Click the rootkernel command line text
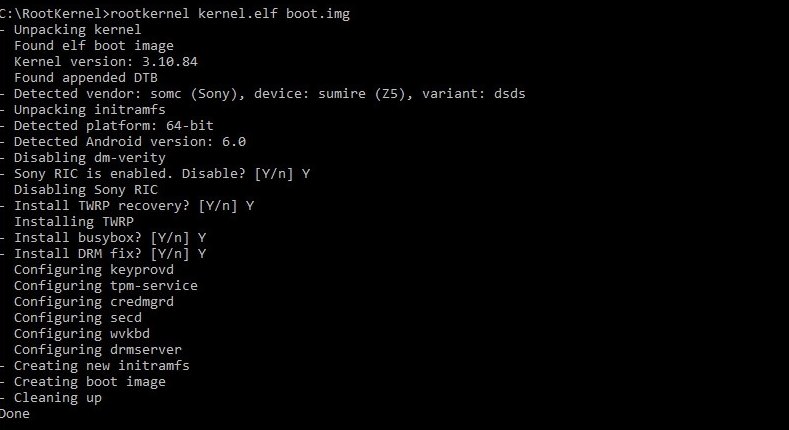Image resolution: width=789 pixels, height=430 pixels. point(175,13)
